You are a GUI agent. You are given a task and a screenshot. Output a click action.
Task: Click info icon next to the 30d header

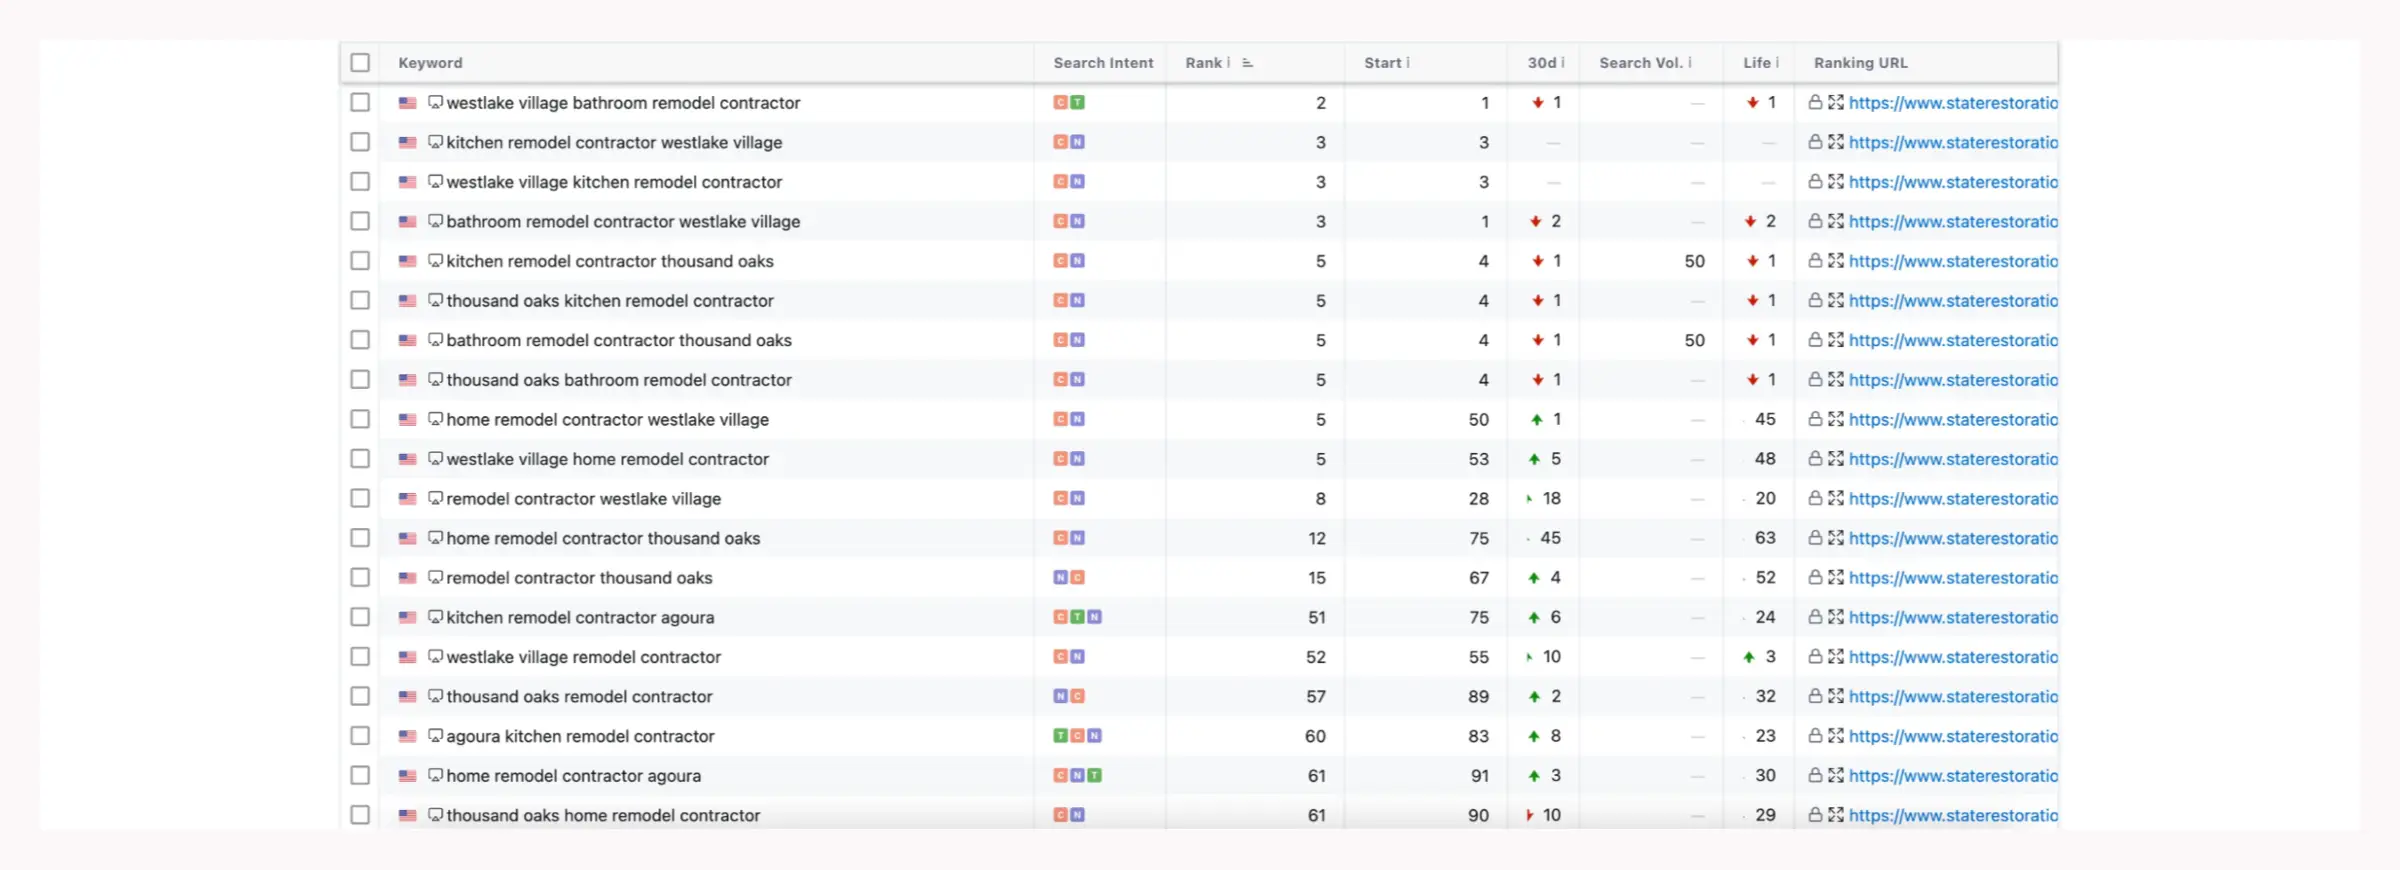coord(1563,63)
